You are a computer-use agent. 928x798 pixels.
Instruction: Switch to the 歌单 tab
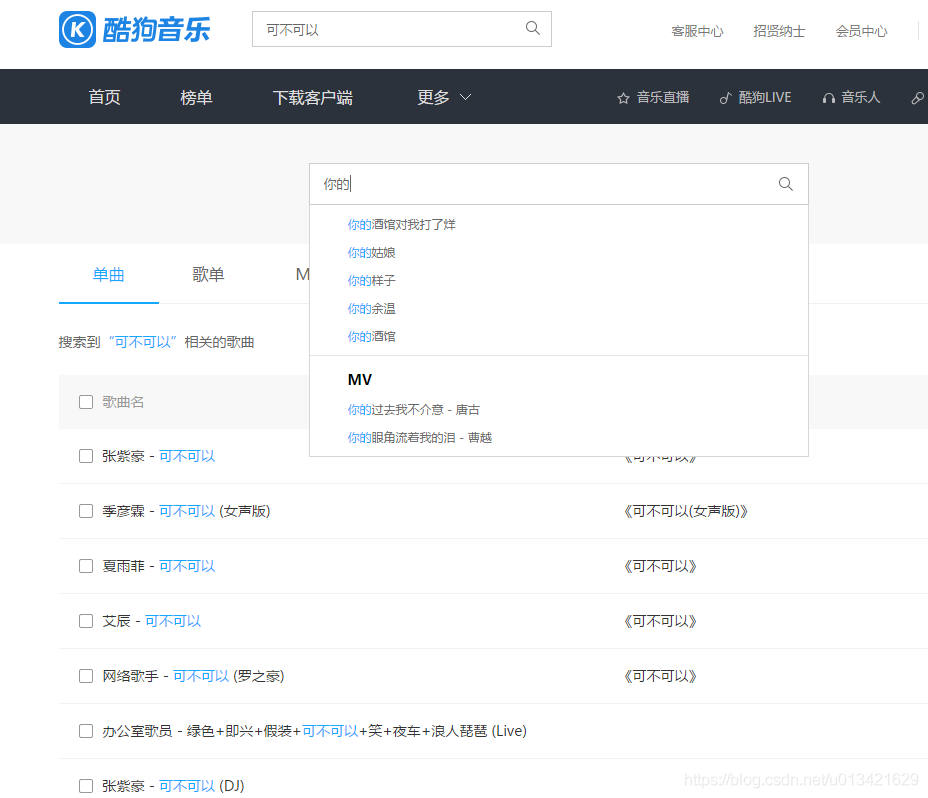(208, 275)
